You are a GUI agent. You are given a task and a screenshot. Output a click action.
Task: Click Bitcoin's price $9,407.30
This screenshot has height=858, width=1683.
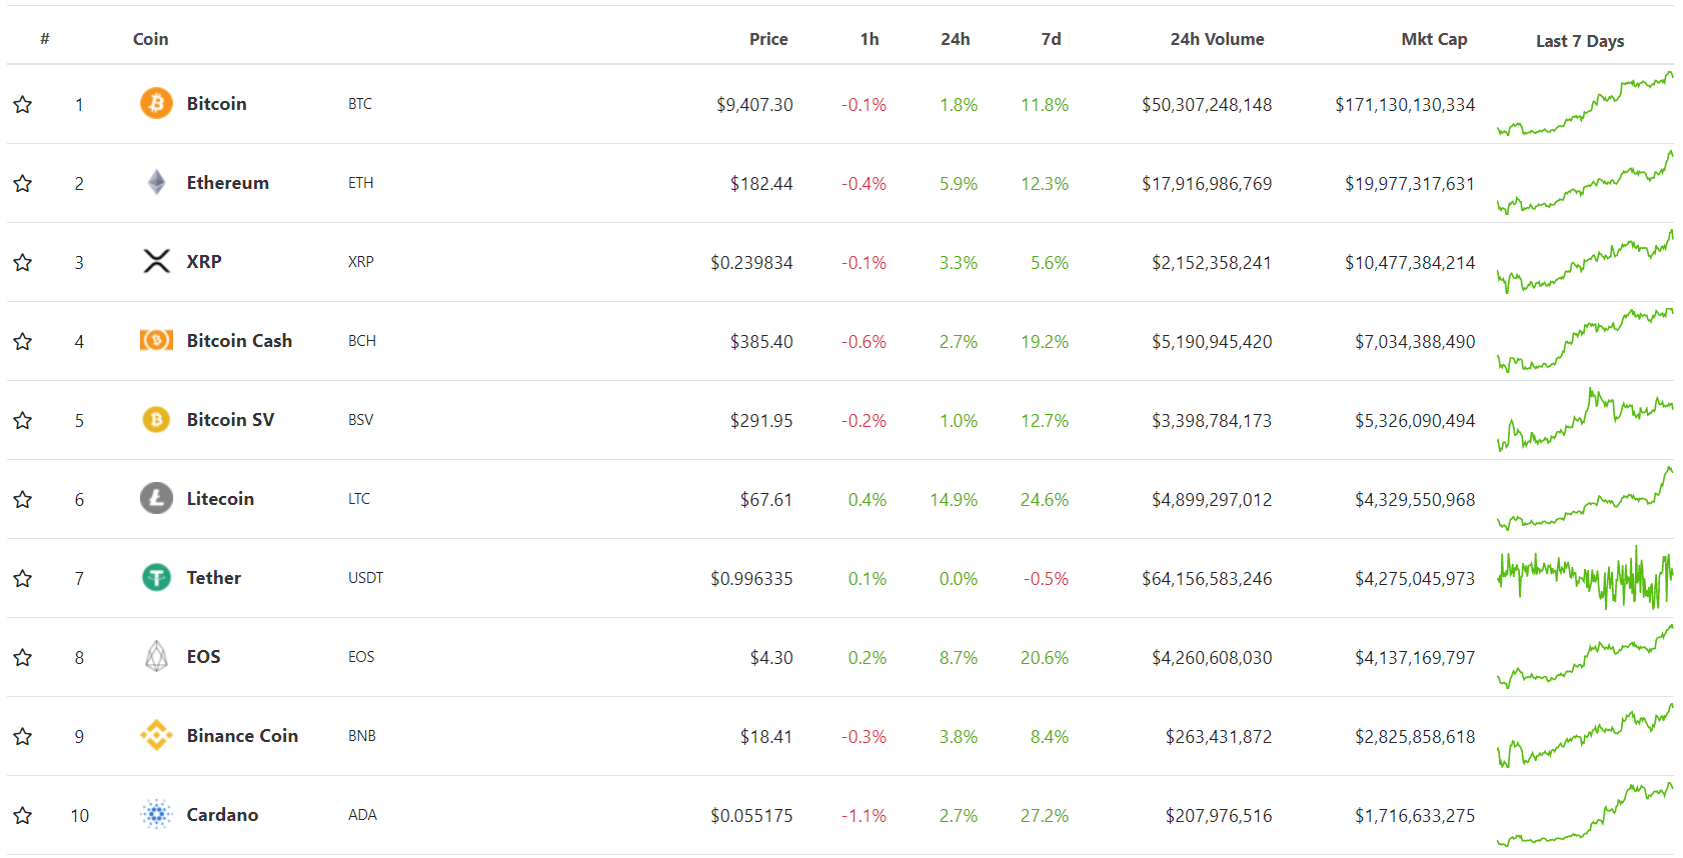pyautogui.click(x=755, y=104)
